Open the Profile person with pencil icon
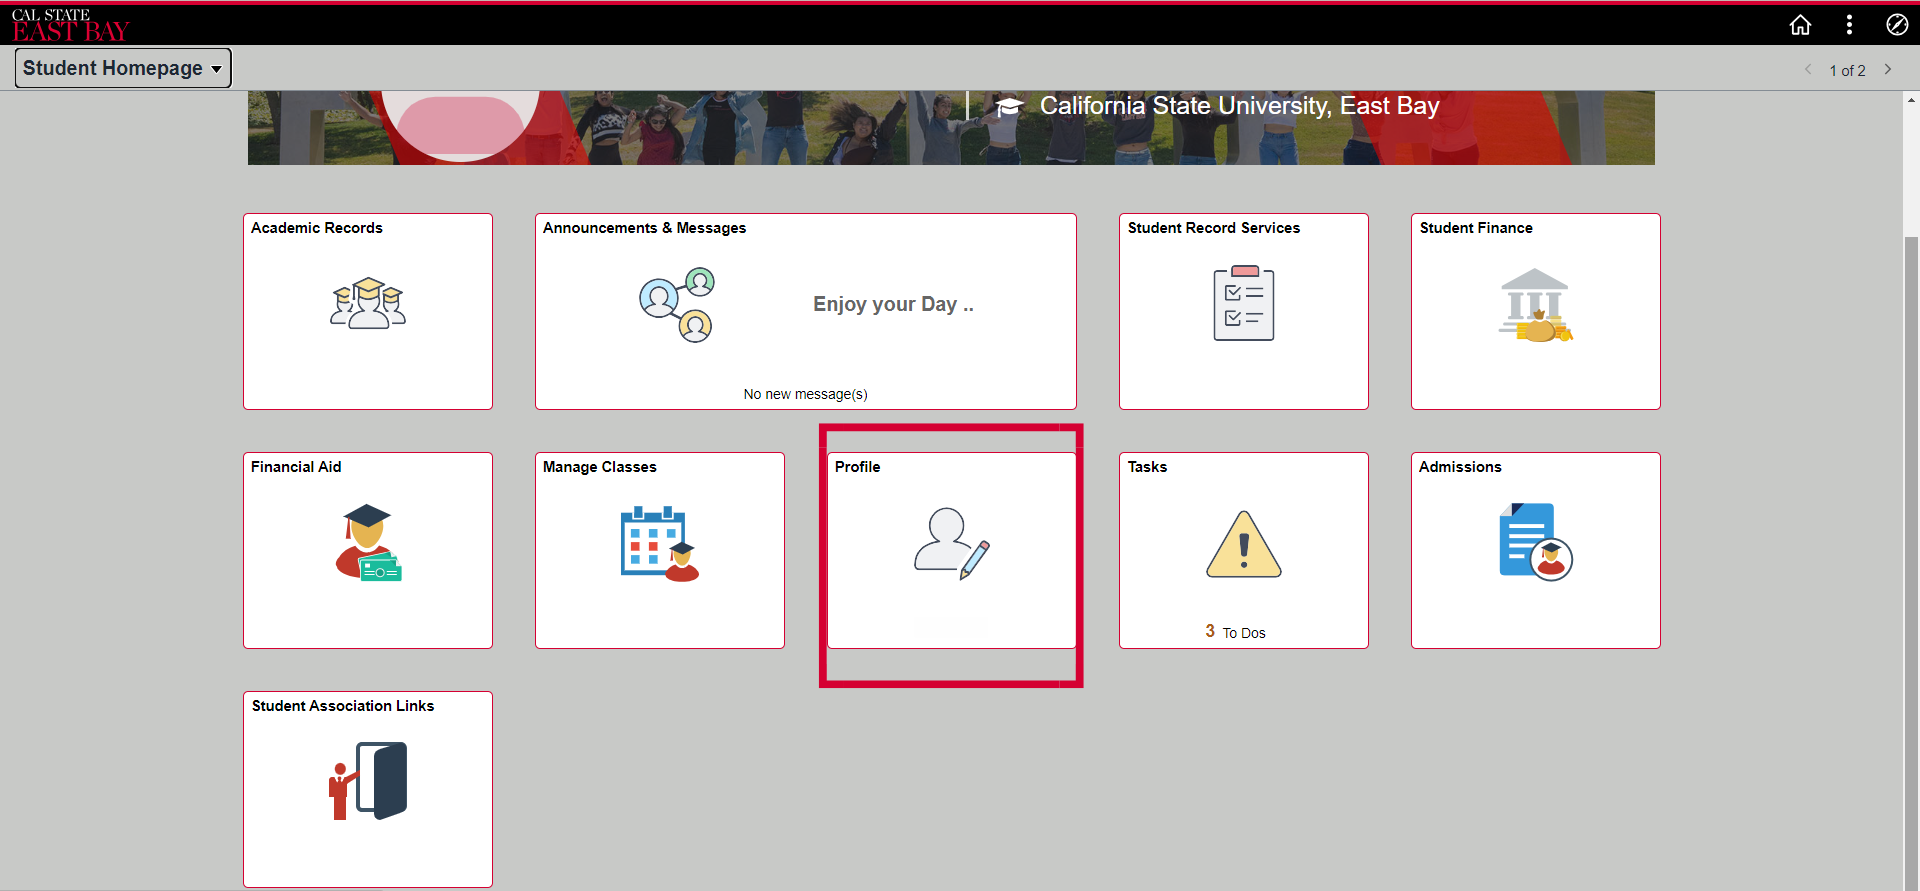The width and height of the screenshot is (1920, 891). tap(952, 543)
